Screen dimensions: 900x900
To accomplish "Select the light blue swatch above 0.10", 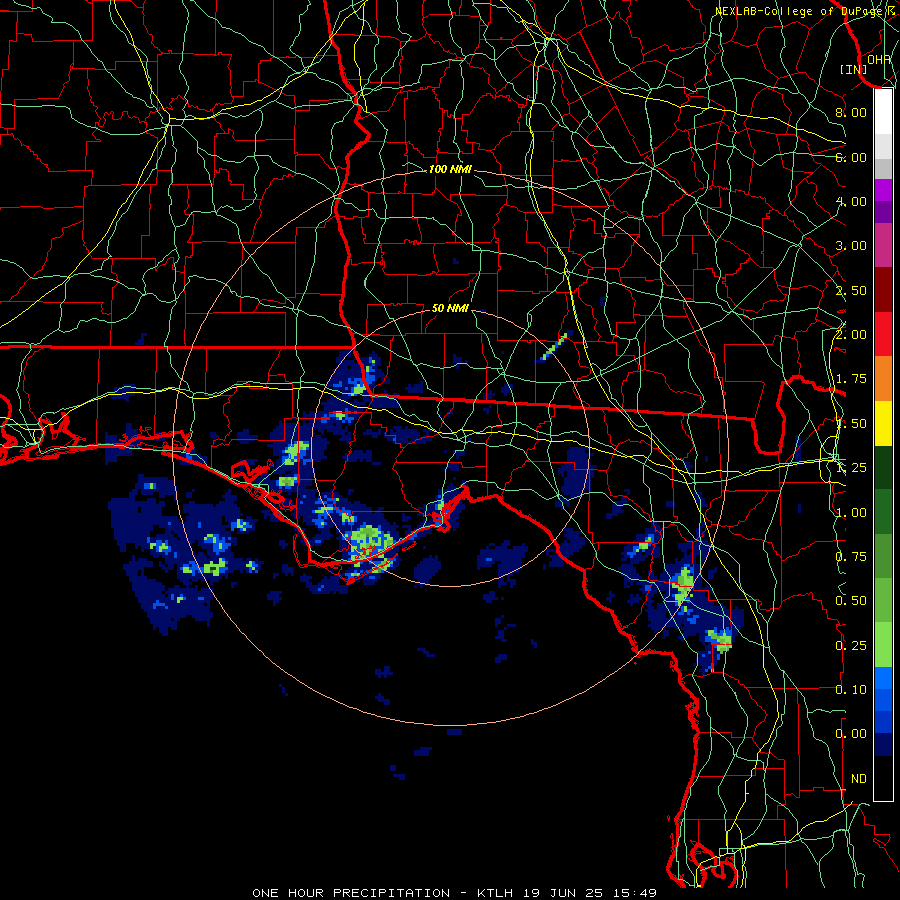I will (x=883, y=678).
